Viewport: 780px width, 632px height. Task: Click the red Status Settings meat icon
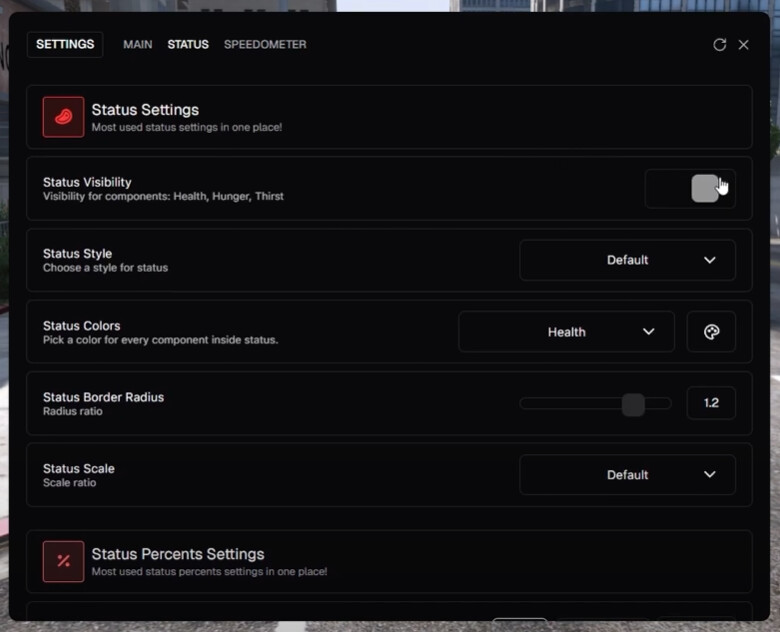click(x=63, y=117)
